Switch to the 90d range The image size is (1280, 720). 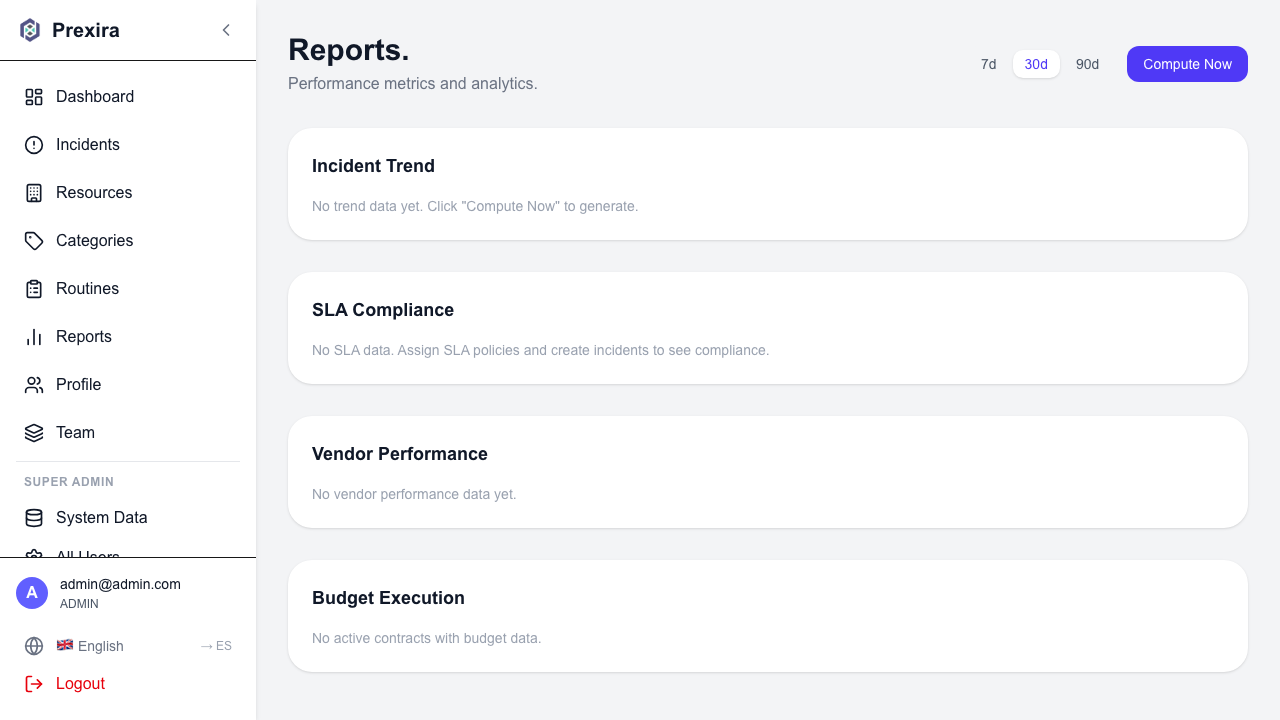point(1087,64)
